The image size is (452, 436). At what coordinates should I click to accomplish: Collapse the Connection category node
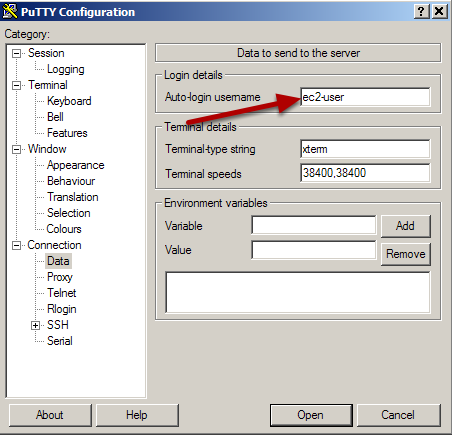[16, 245]
